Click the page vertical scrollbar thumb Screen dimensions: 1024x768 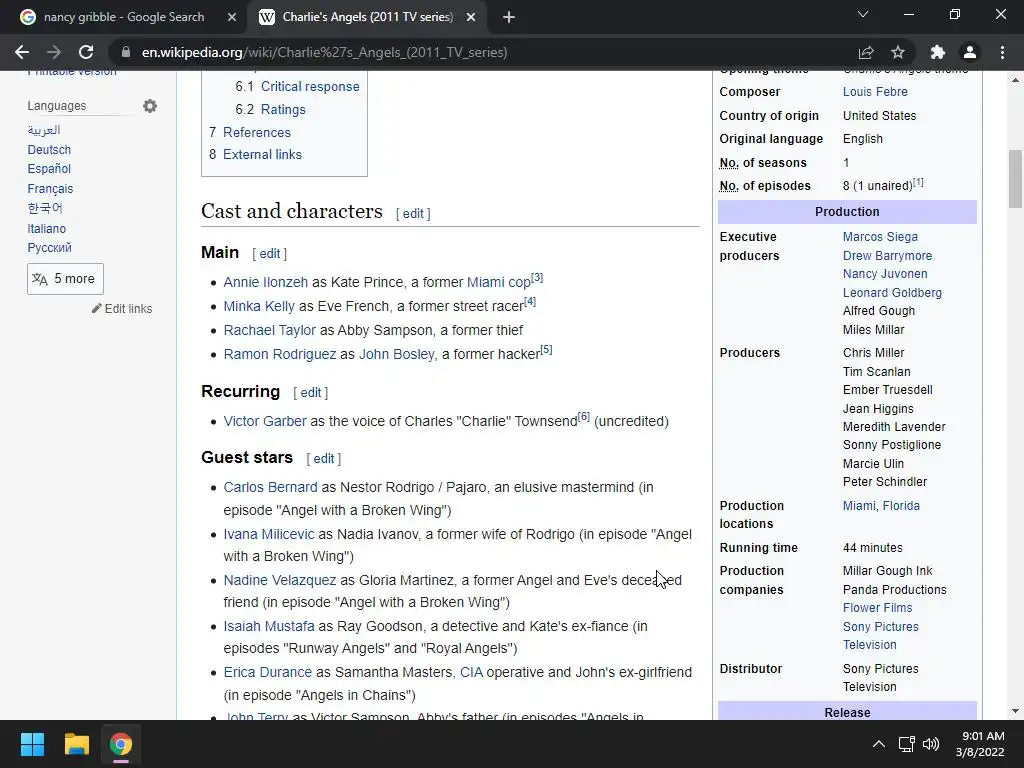pyautogui.click(x=1015, y=179)
